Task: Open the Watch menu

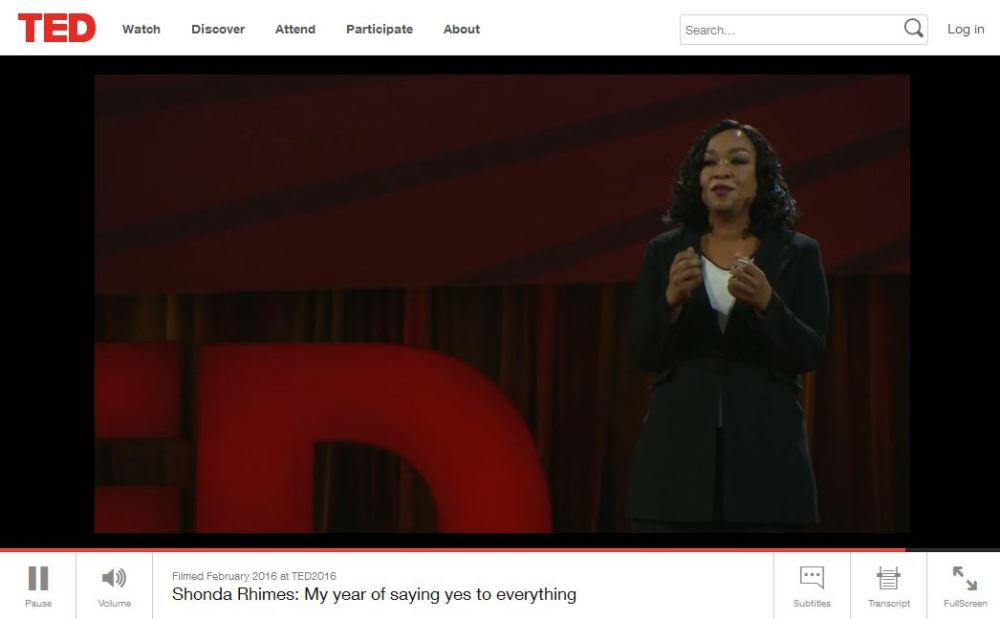Action: point(141,29)
